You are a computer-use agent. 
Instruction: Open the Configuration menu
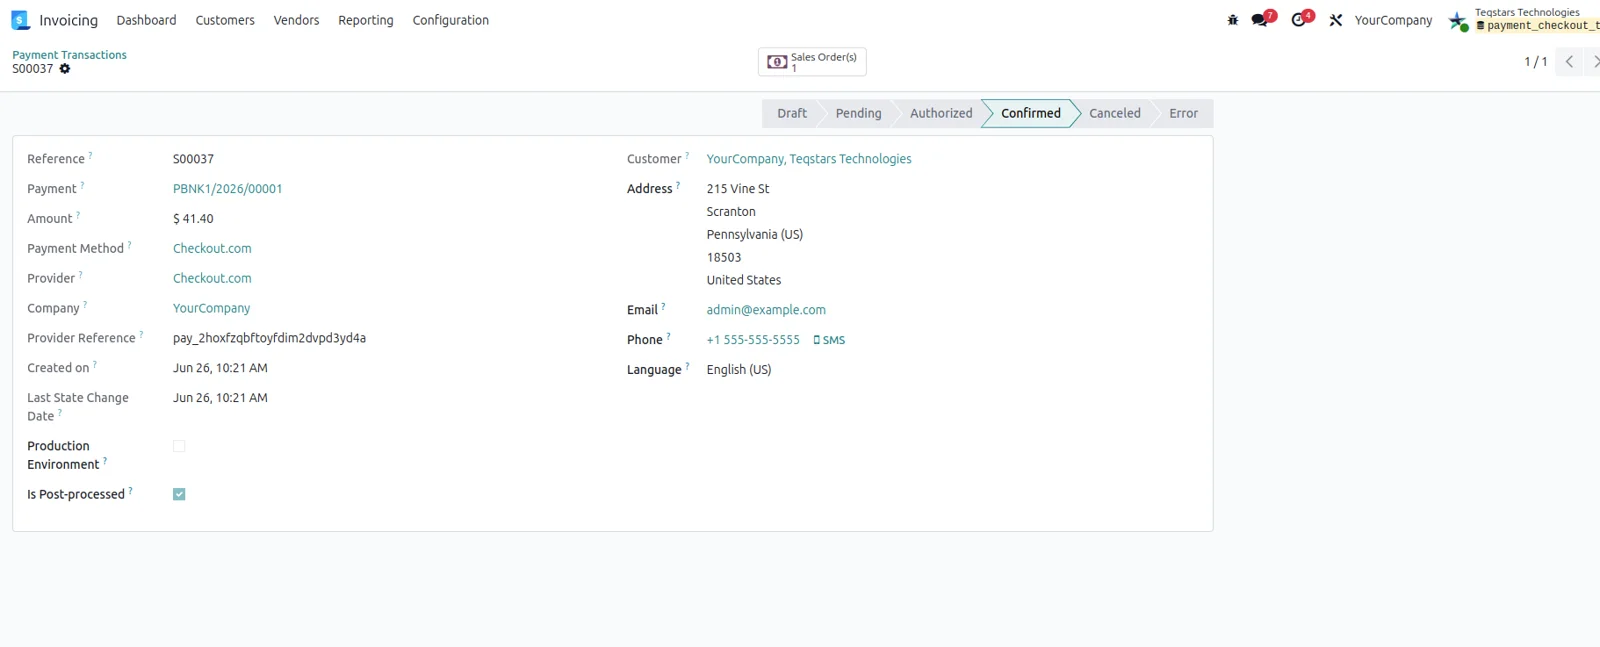click(x=451, y=20)
